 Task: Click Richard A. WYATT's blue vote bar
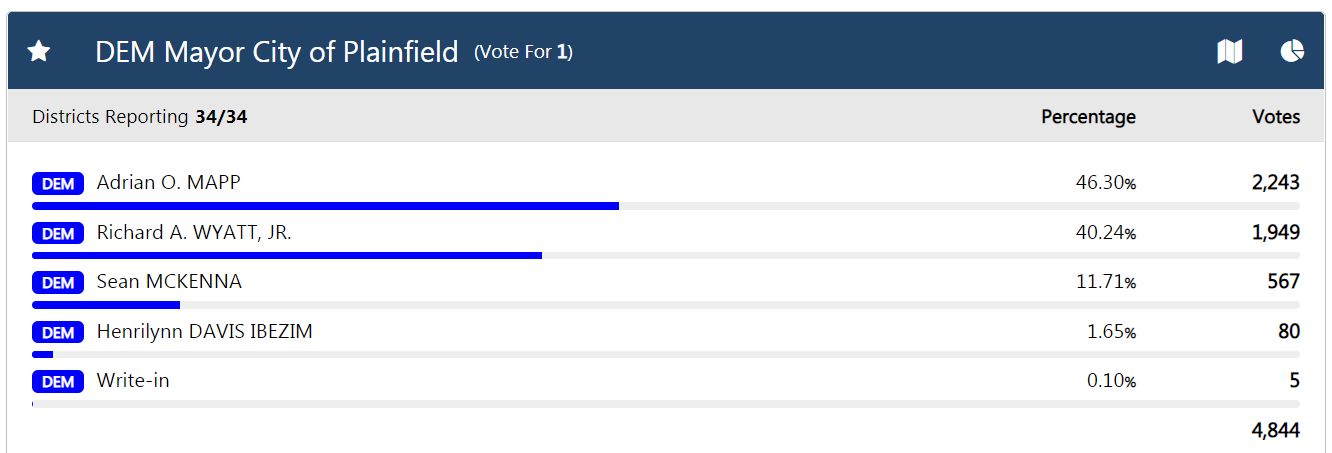(x=287, y=255)
